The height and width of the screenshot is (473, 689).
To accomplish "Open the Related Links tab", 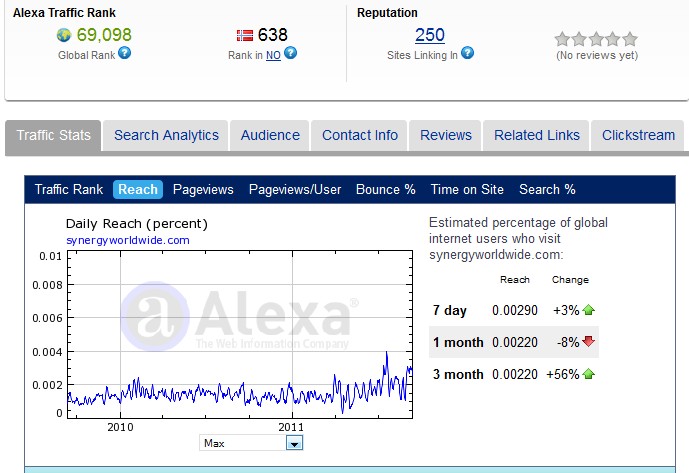I will [x=537, y=135].
